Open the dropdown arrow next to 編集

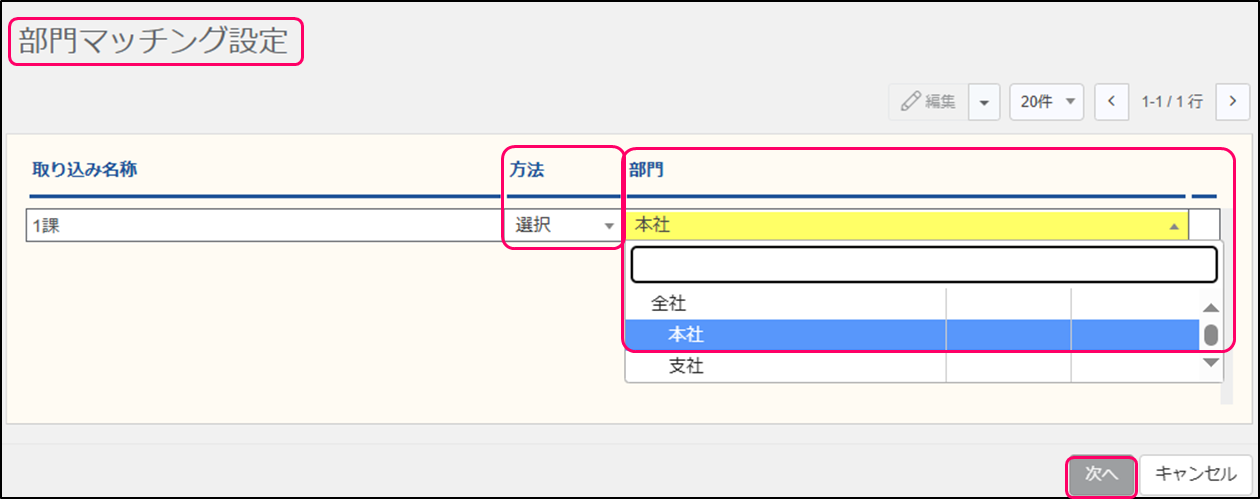(984, 101)
